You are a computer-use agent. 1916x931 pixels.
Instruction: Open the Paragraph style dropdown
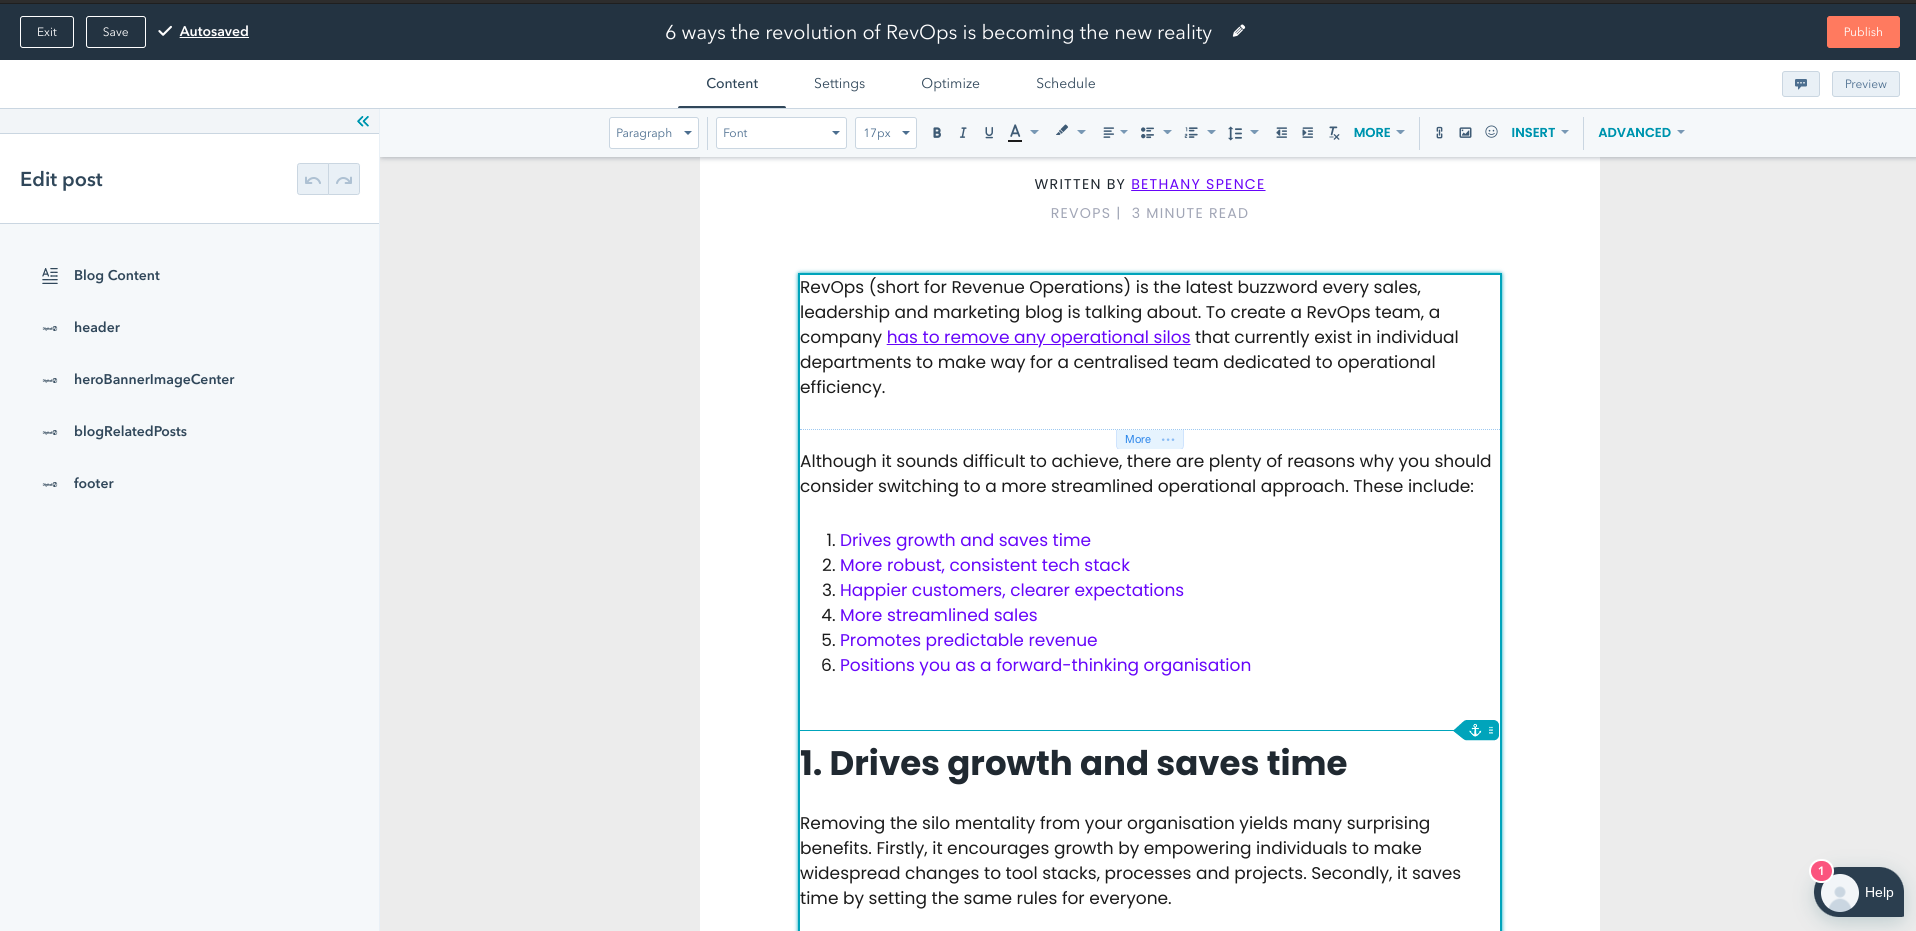[653, 133]
